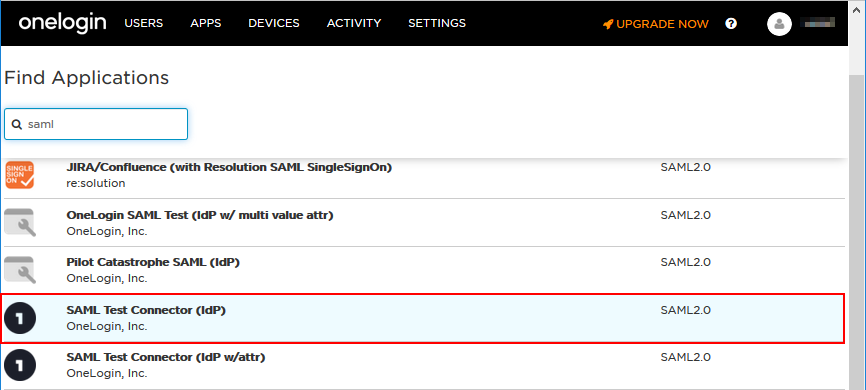Click the user avatar profile icon

pyautogui.click(x=779, y=24)
